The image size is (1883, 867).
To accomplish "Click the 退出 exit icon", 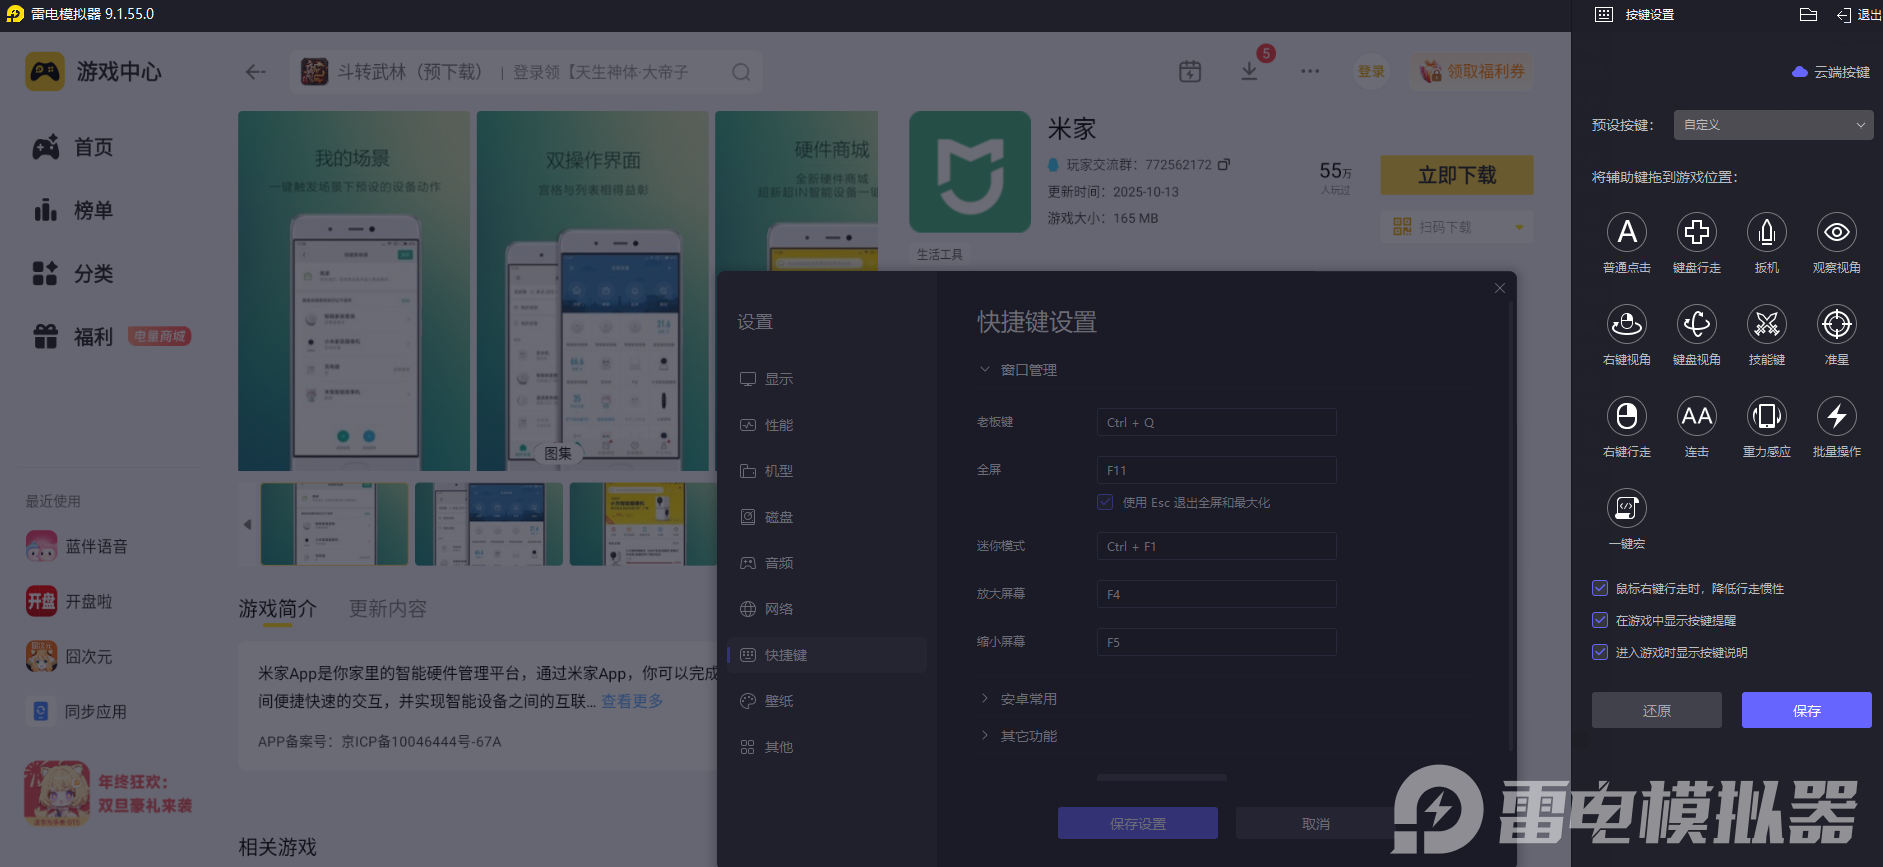I will click(x=1844, y=15).
